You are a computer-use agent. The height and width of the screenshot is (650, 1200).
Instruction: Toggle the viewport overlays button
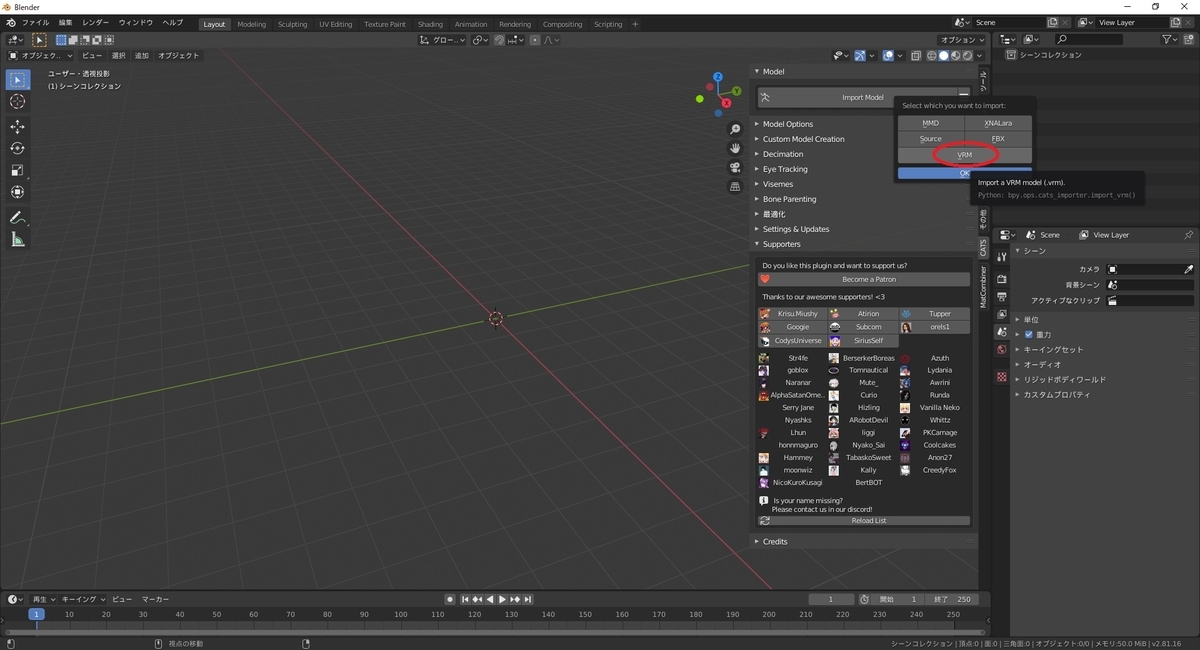(x=887, y=56)
